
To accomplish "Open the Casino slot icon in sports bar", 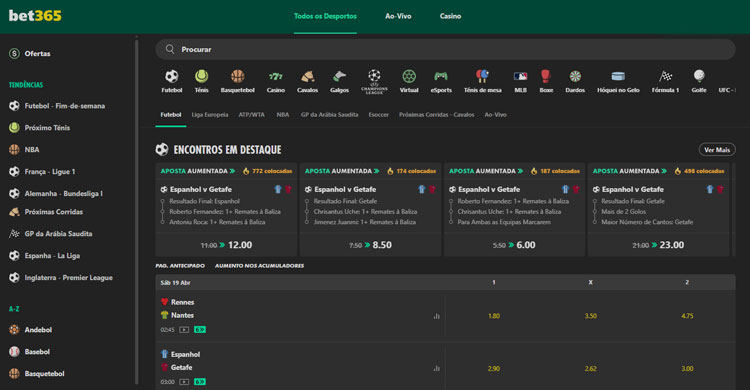I will (x=276, y=76).
